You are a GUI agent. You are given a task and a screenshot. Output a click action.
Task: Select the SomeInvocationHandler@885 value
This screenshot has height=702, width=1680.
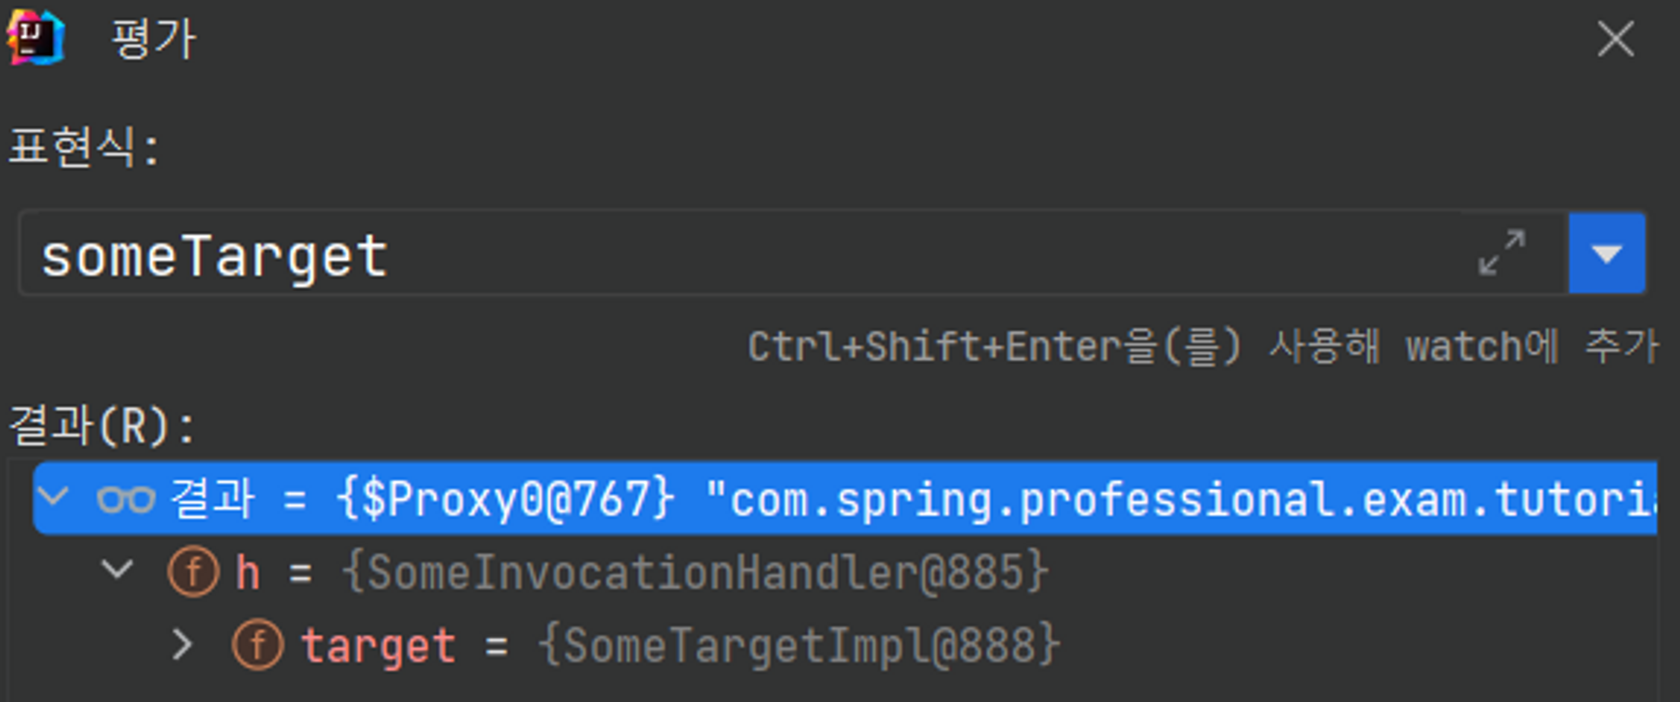point(695,573)
